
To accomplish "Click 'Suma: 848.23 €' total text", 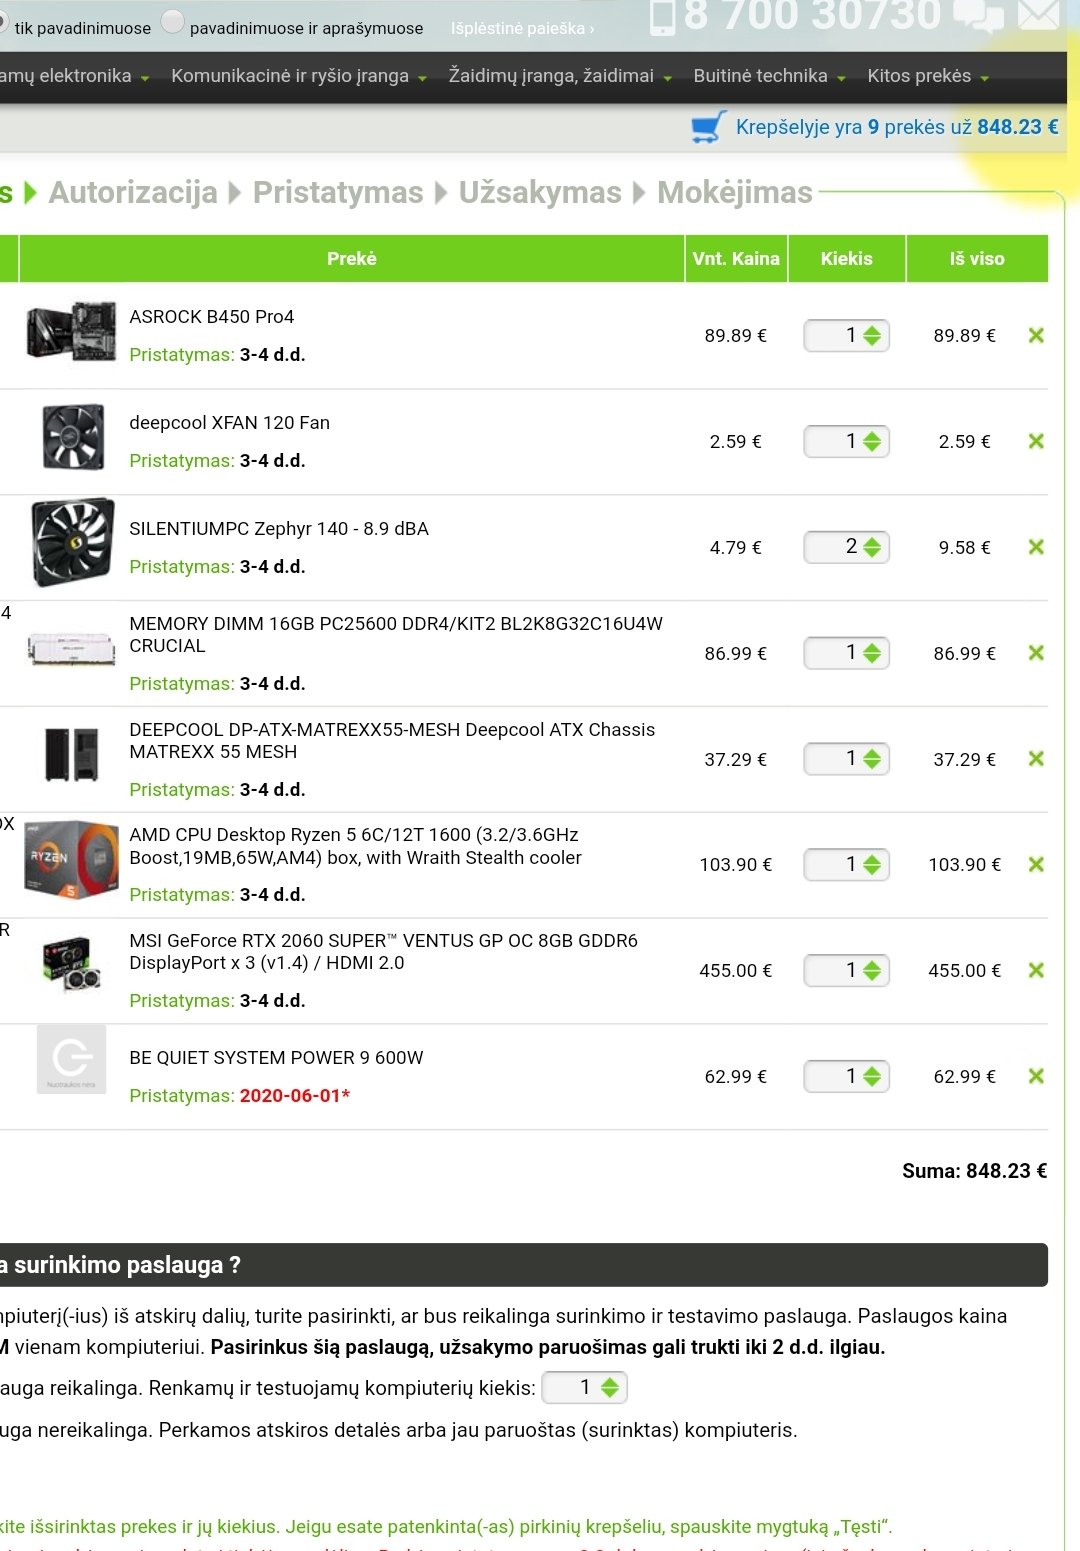I will pos(975,1171).
